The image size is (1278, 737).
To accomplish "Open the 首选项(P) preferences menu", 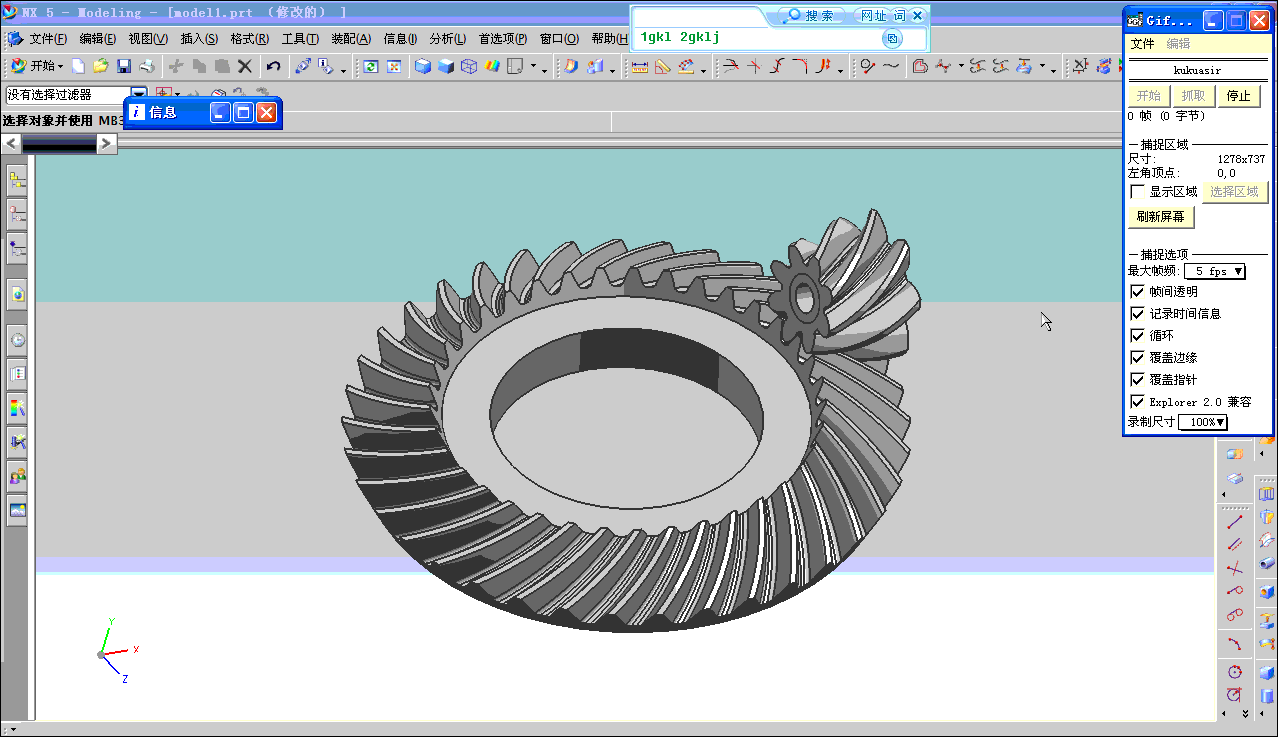I will 503,39.
